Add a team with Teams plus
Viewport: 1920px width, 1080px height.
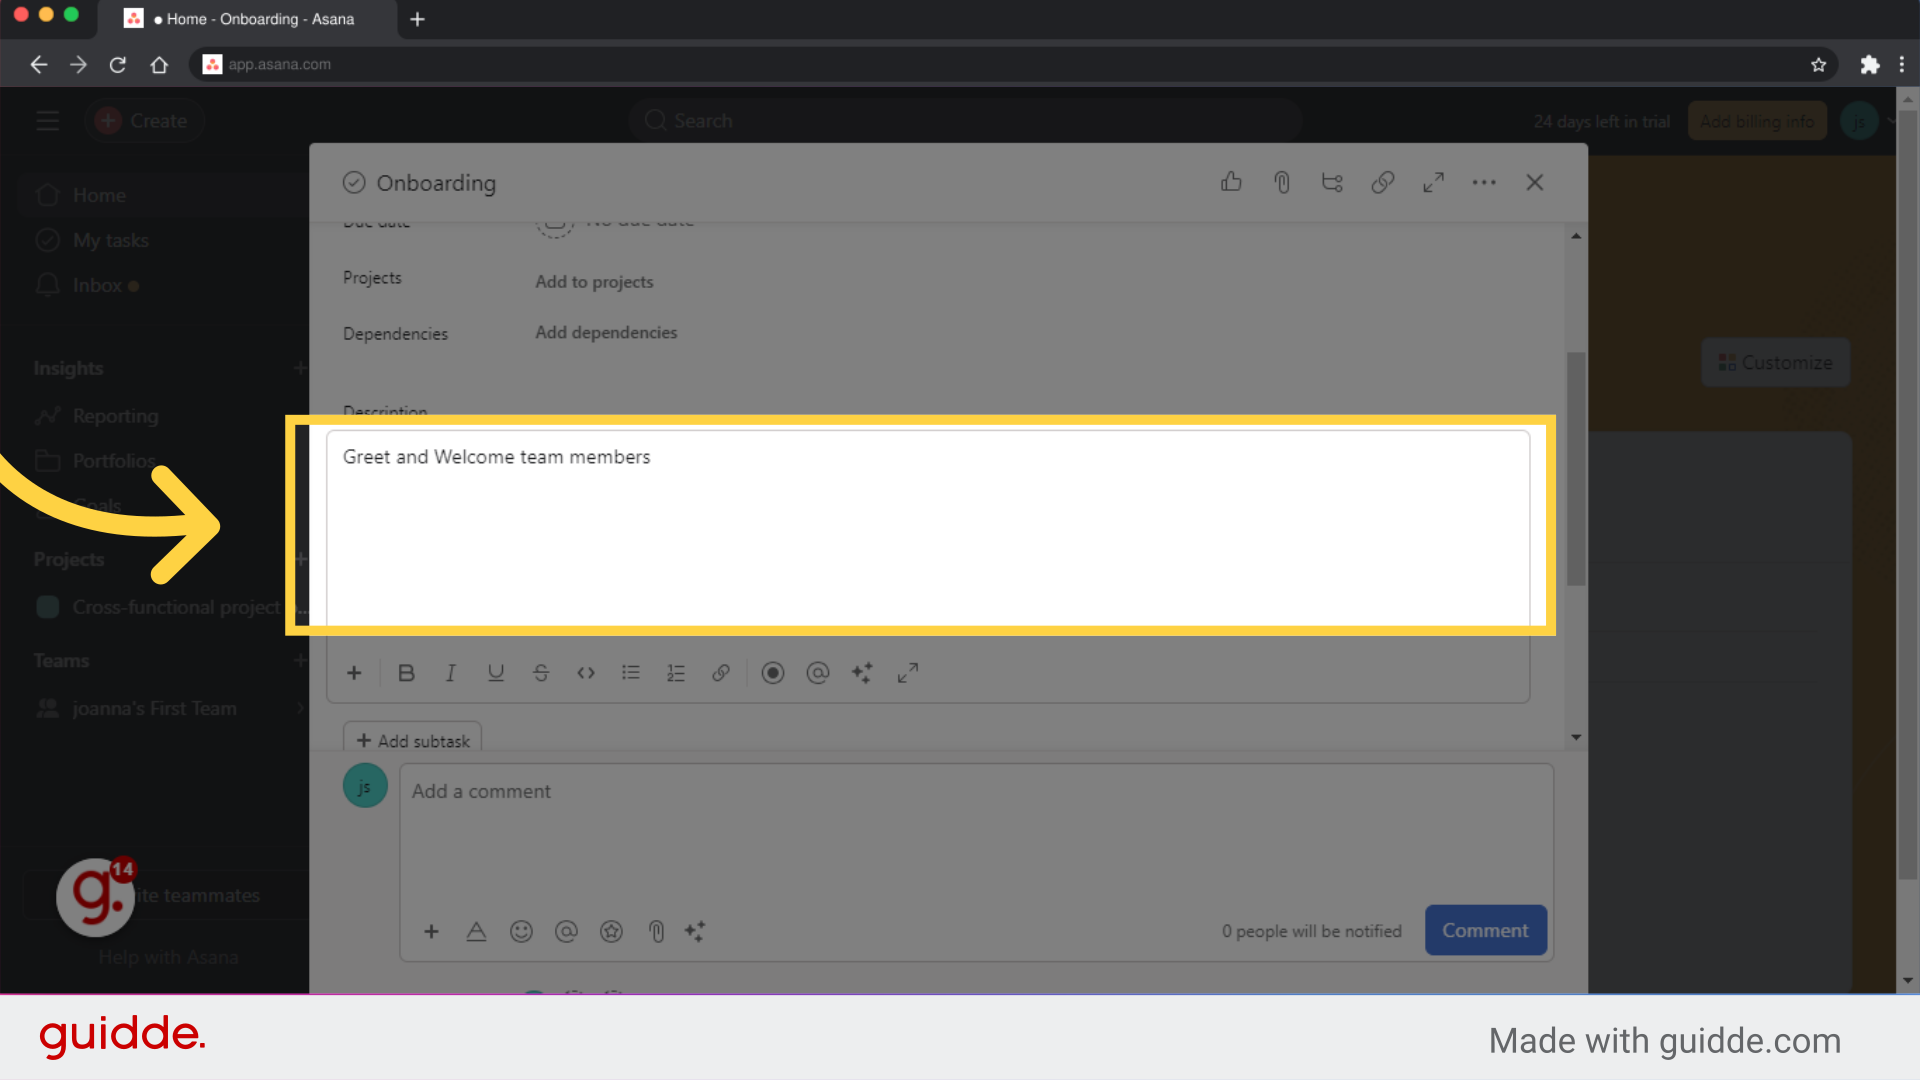tap(299, 660)
